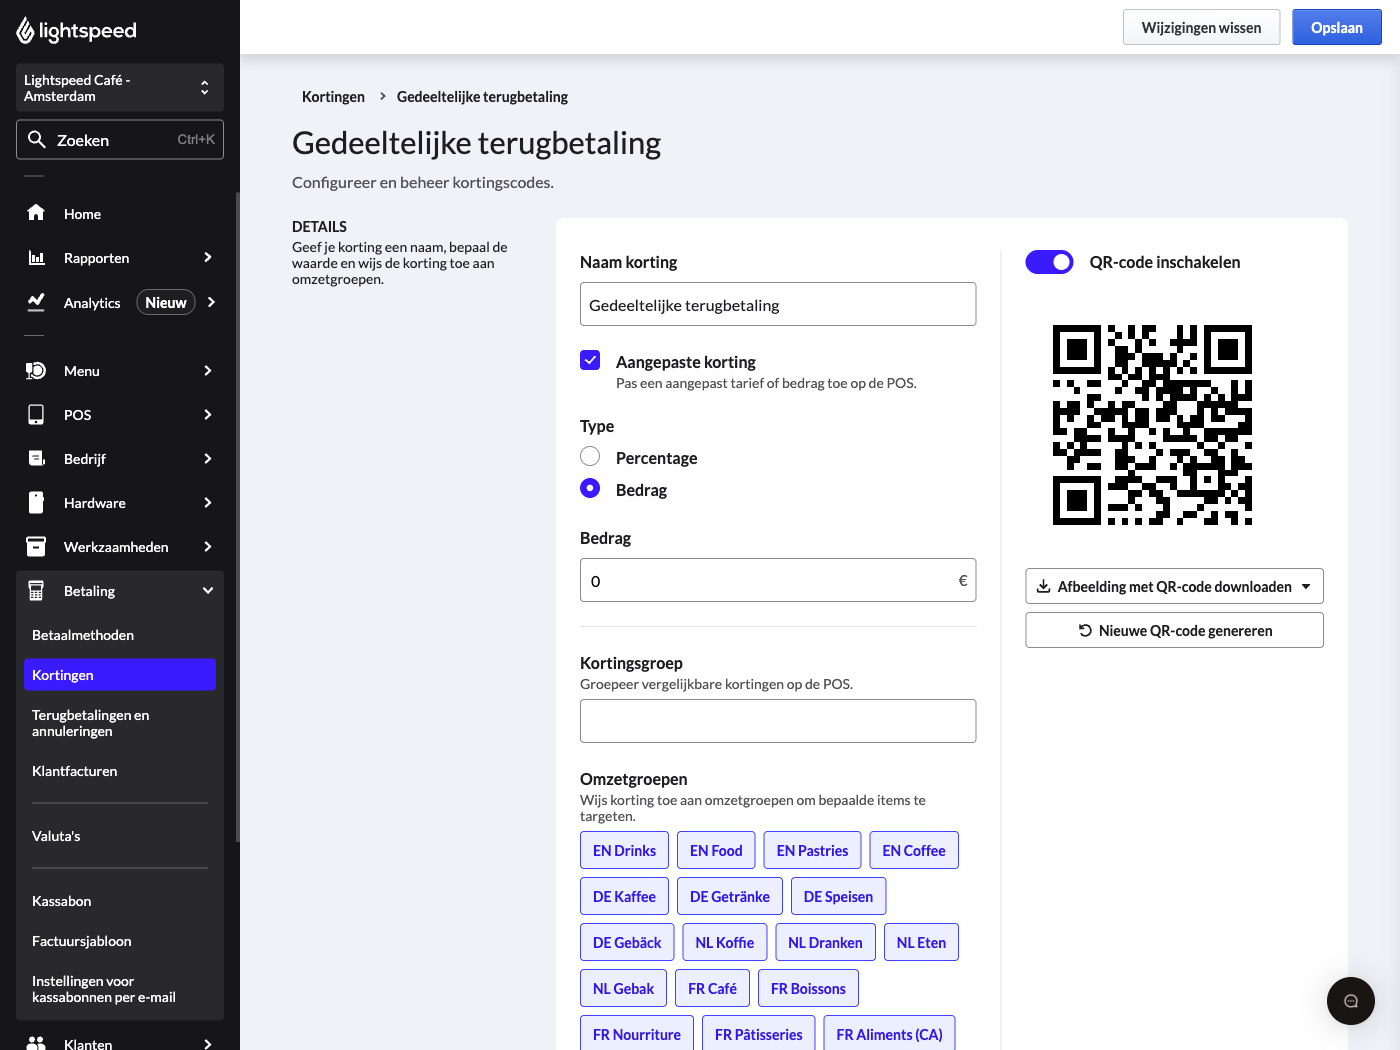Click the QR code image
Screen dimensions: 1400x1050
pos(1152,425)
